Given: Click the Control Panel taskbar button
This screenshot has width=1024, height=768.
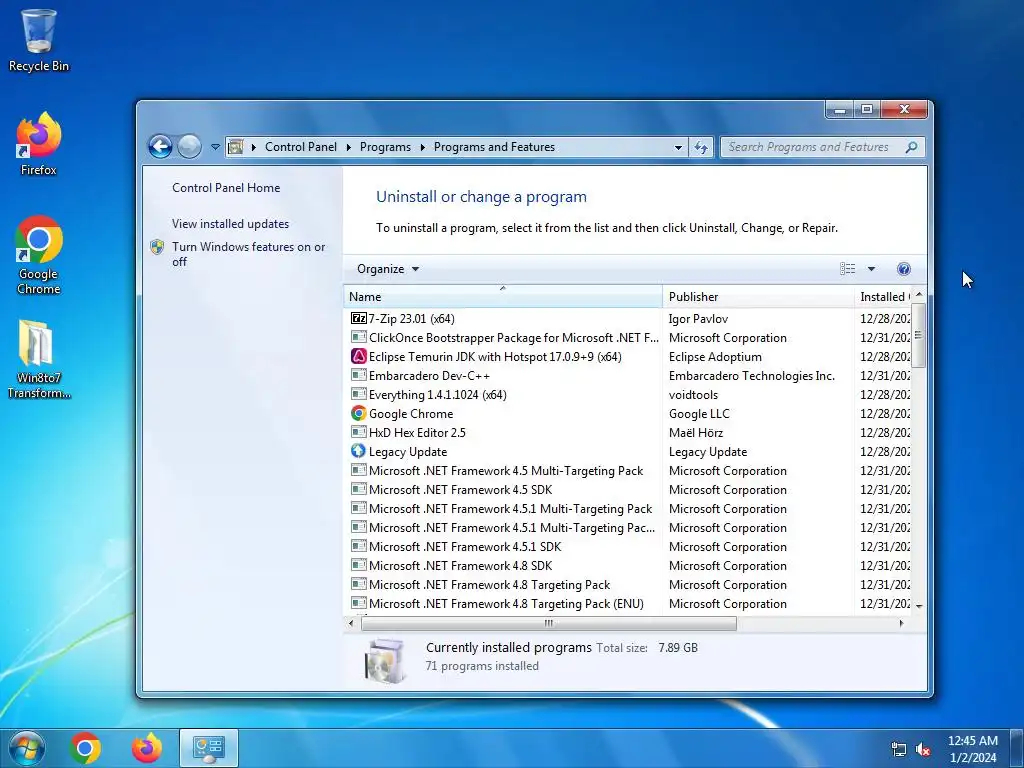Looking at the screenshot, I should pos(209,748).
